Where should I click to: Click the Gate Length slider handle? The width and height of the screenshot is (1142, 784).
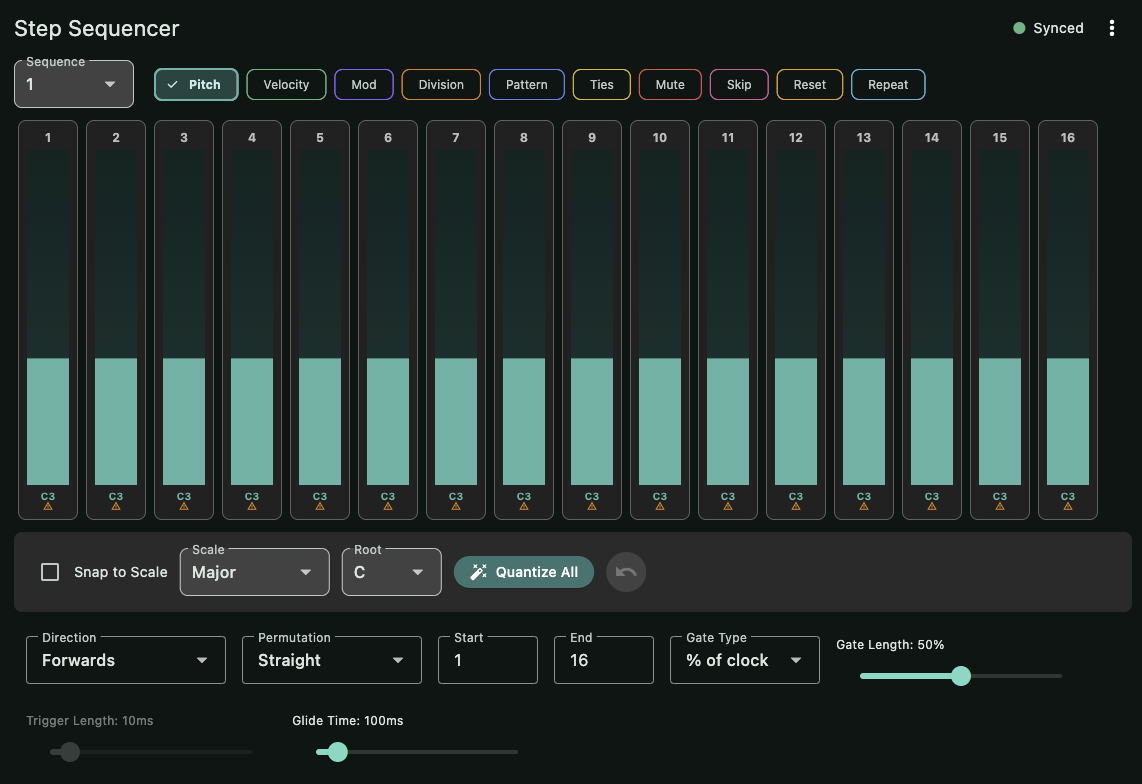click(961, 676)
